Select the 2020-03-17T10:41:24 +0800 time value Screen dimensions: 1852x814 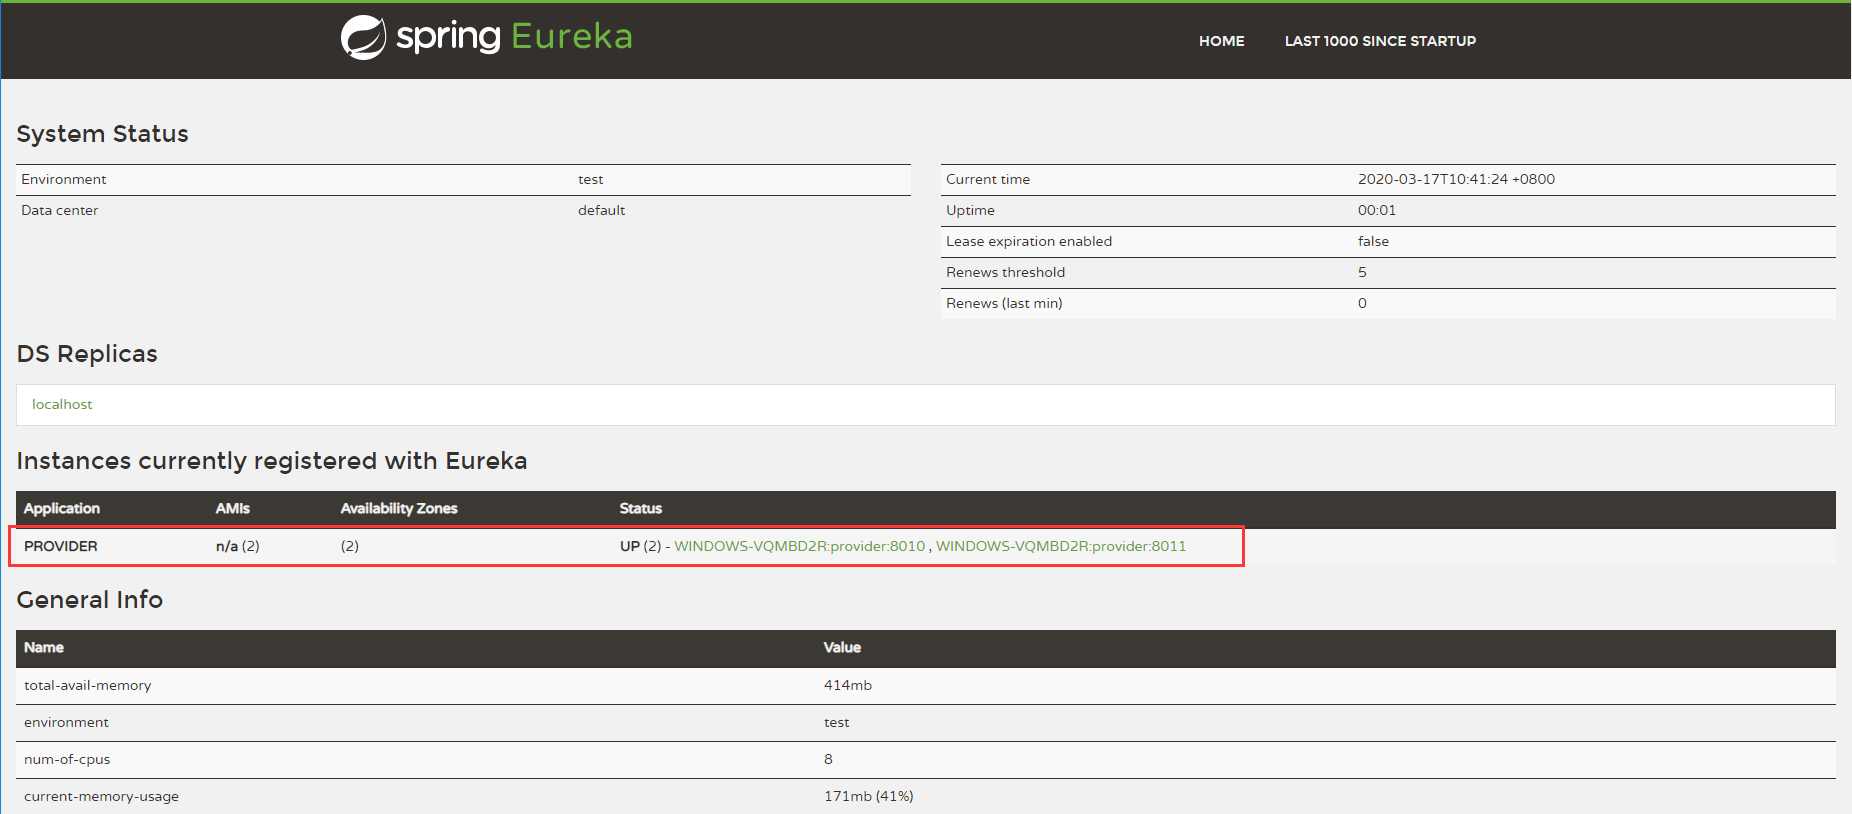coord(1456,179)
